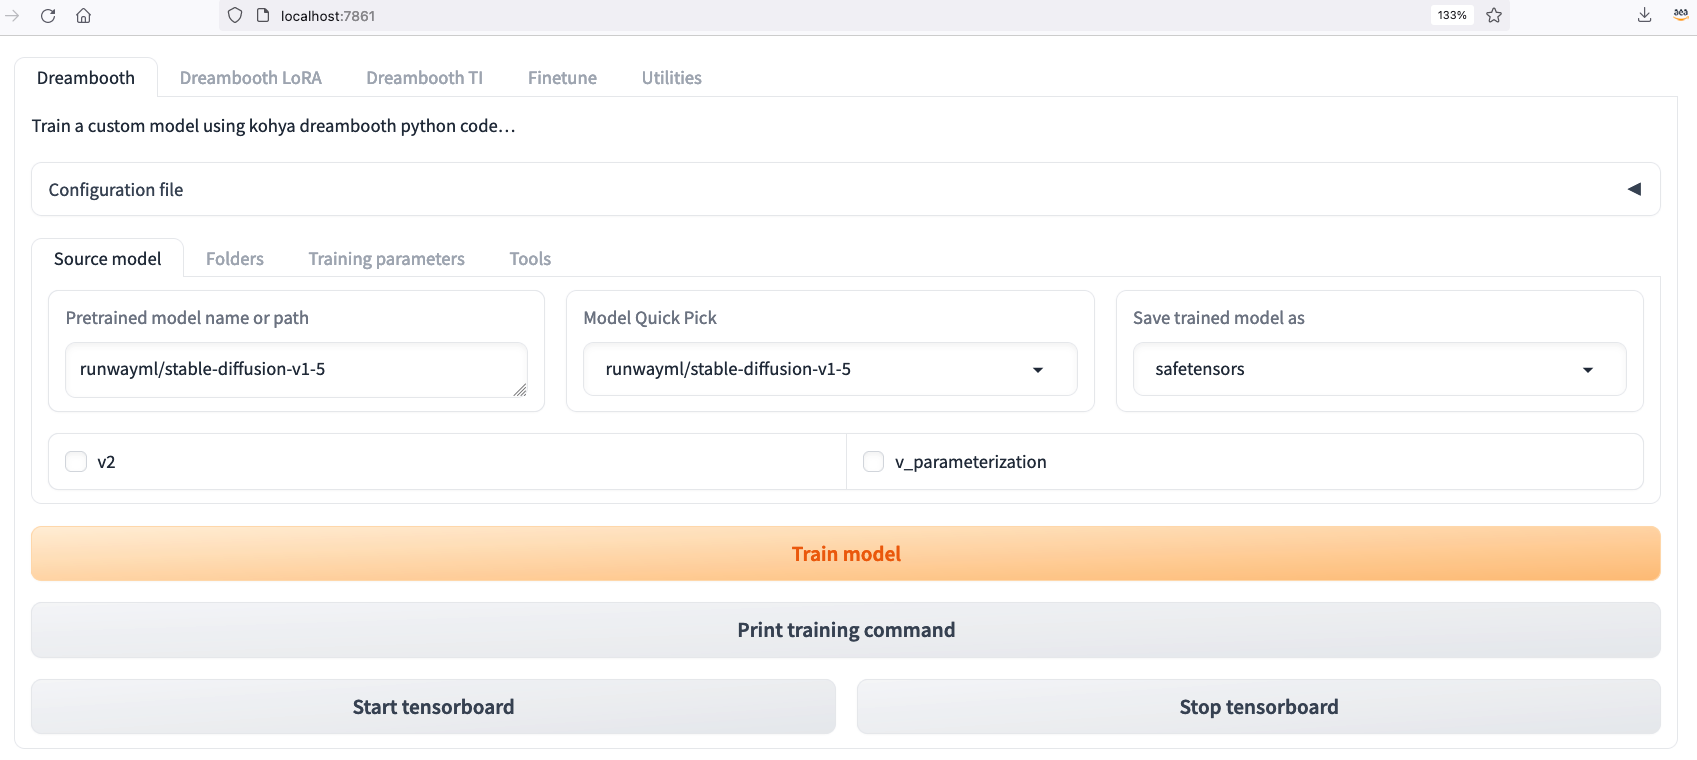The height and width of the screenshot is (760, 1697).
Task: Open the Utilities tab
Action: (672, 78)
